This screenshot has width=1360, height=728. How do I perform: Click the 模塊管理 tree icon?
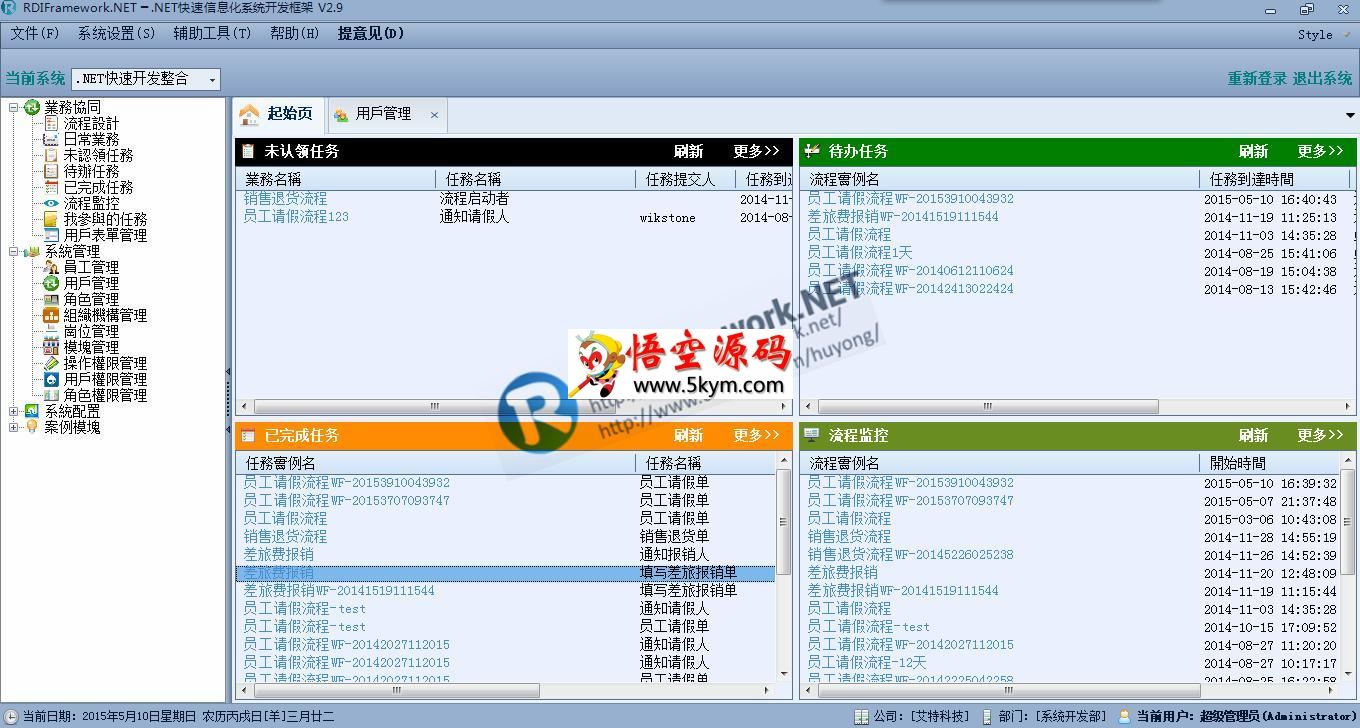pyautogui.click(x=51, y=347)
